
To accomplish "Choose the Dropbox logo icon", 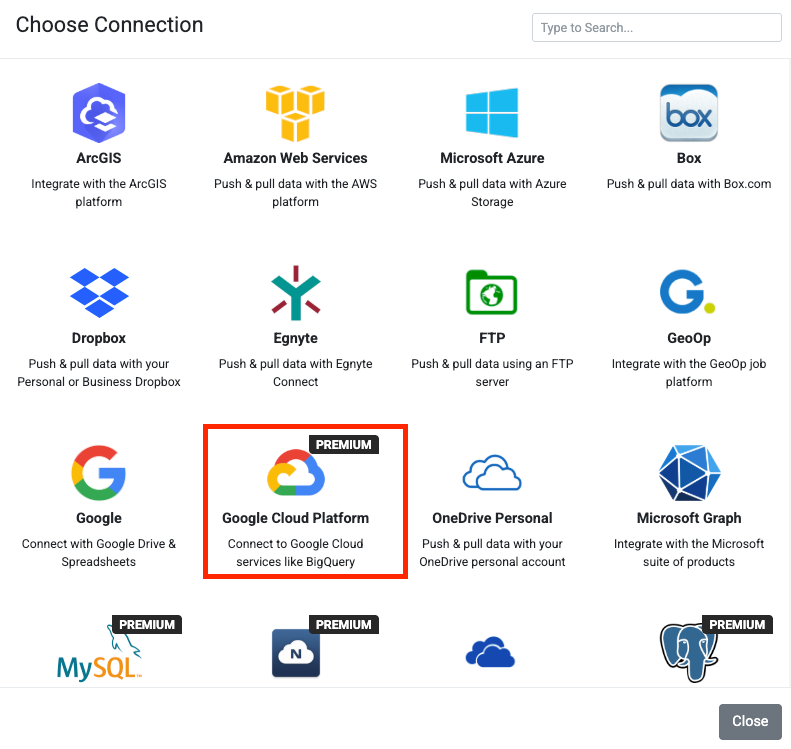I will click(x=99, y=293).
